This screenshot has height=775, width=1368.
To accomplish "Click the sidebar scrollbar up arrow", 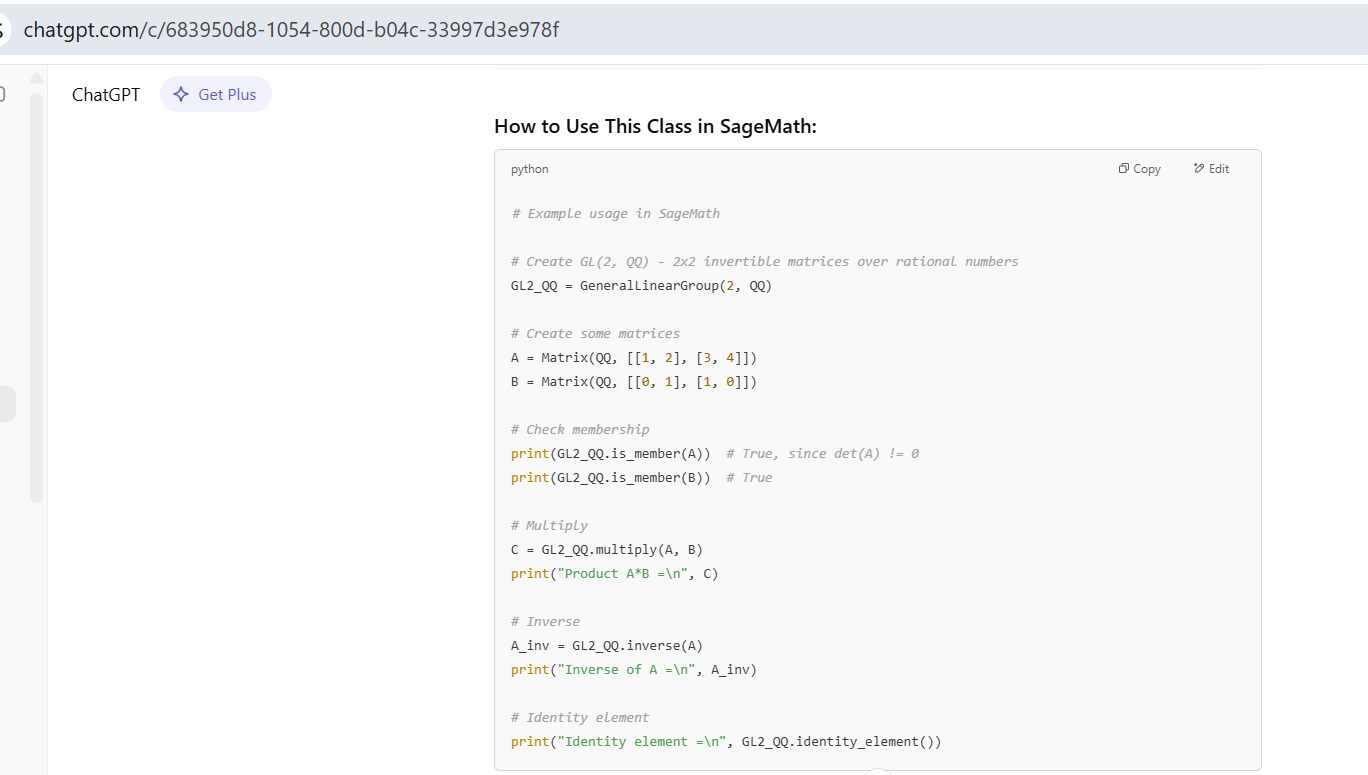I will (37, 79).
